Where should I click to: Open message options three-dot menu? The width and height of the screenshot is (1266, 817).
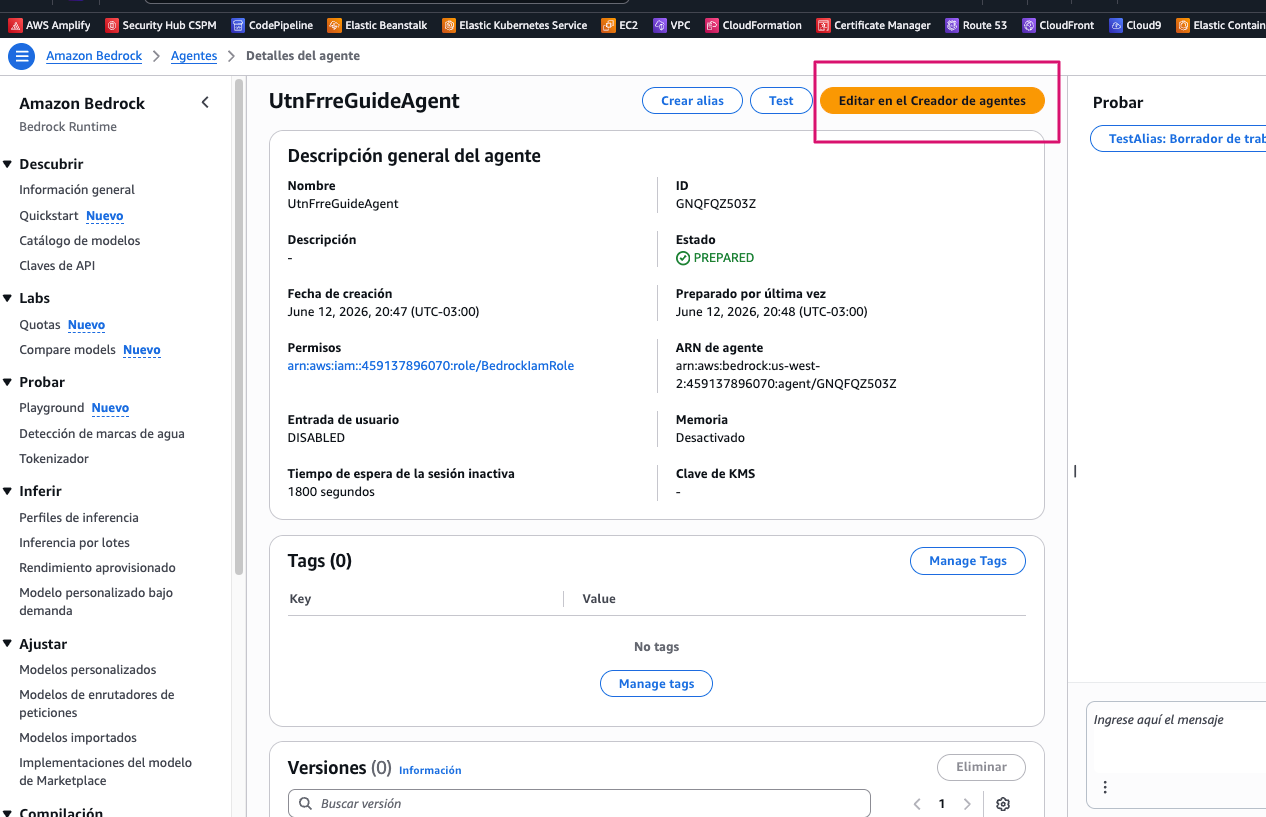pyautogui.click(x=1105, y=787)
